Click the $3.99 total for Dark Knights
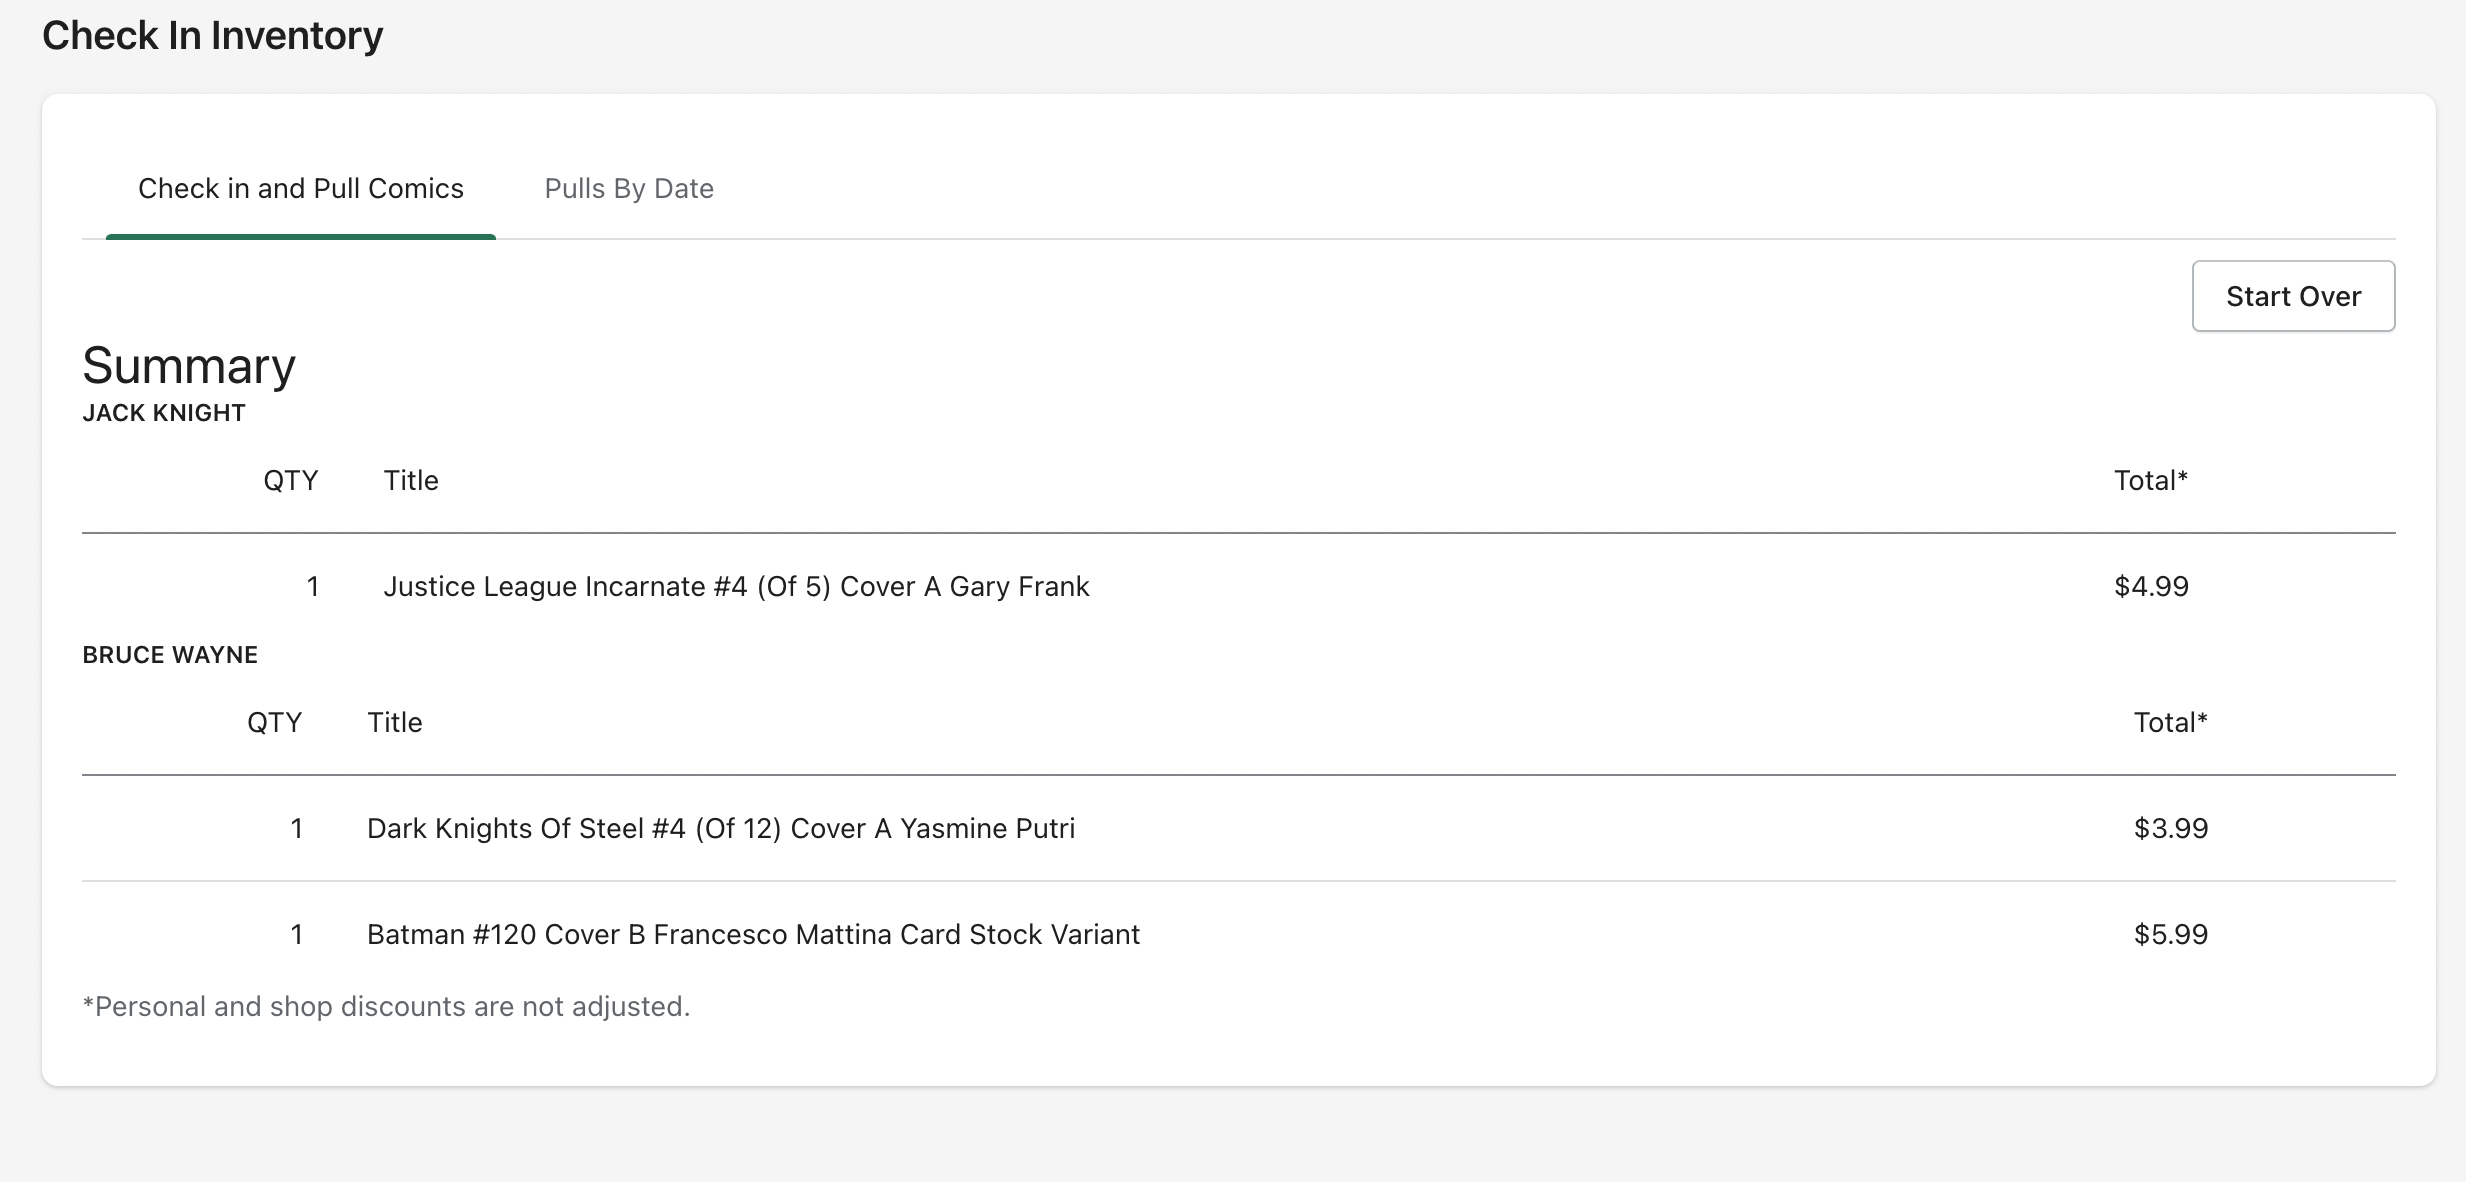Viewport: 2466px width, 1182px height. [2170, 828]
